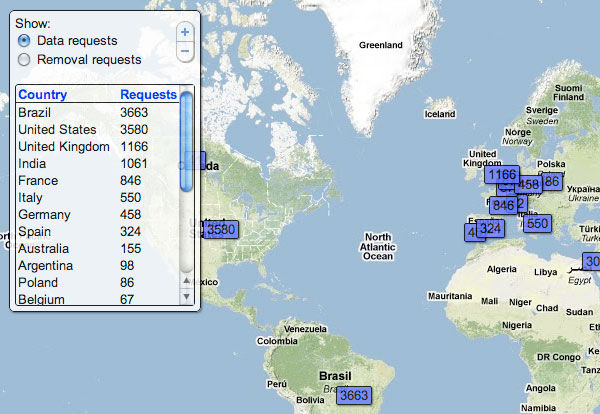Click the Brasil country label on map

tap(335, 376)
